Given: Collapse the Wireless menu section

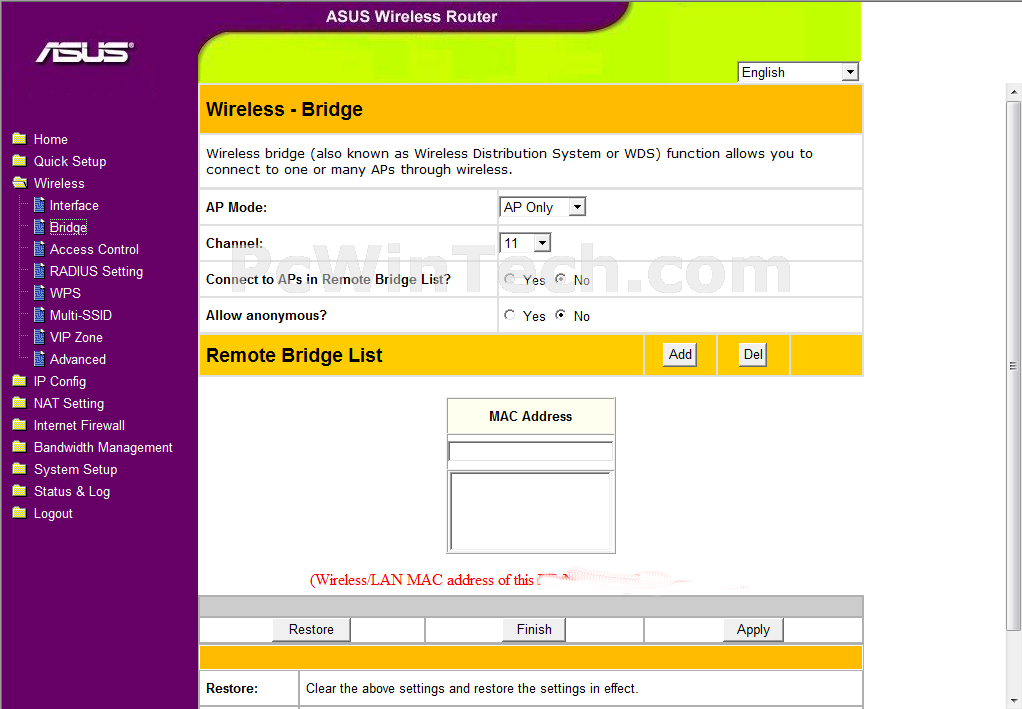Looking at the screenshot, I should tap(59, 183).
